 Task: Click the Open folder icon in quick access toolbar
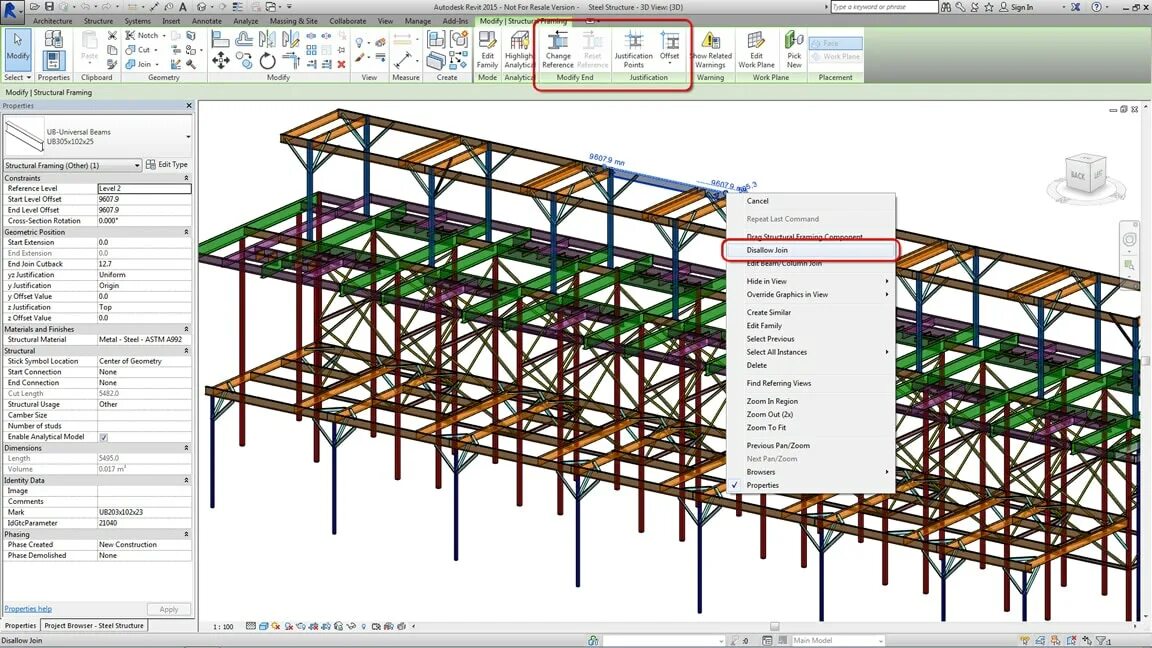[x=34, y=7]
